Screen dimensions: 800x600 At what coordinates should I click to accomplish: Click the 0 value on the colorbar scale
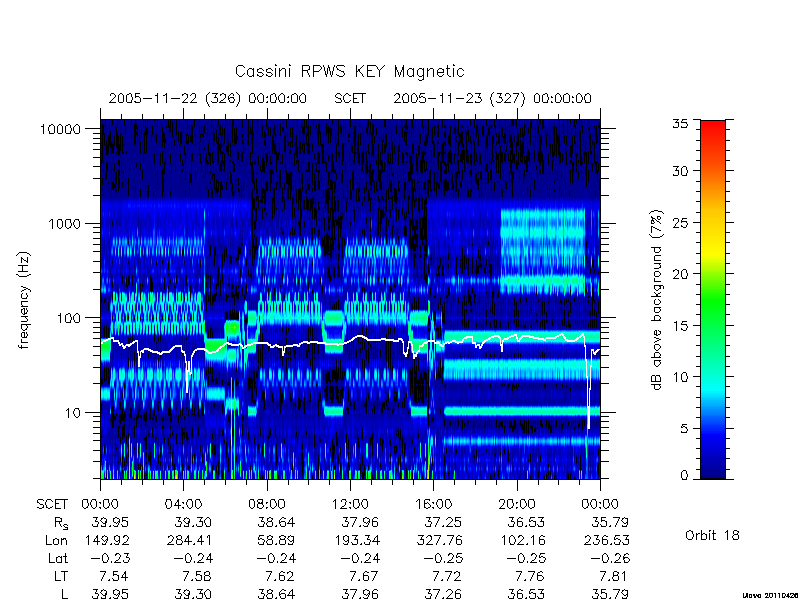pyautogui.click(x=684, y=475)
